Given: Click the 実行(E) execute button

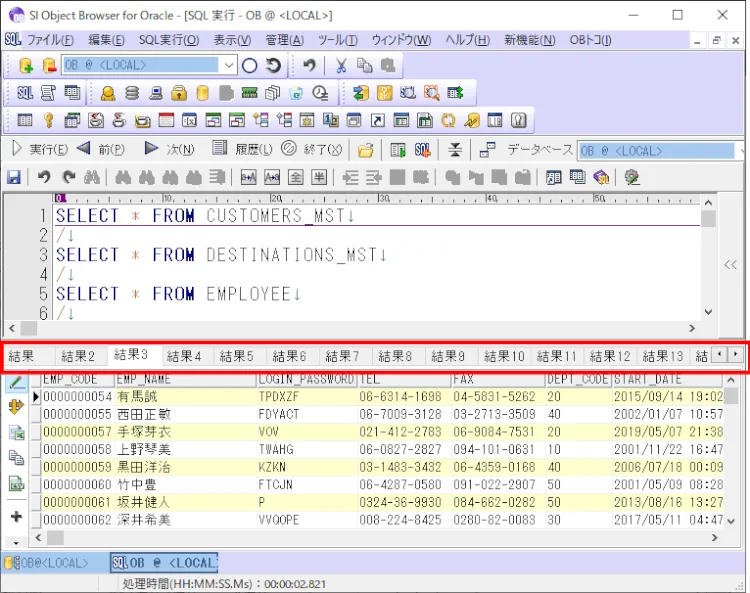Looking at the screenshot, I should pyautogui.click(x=41, y=150).
